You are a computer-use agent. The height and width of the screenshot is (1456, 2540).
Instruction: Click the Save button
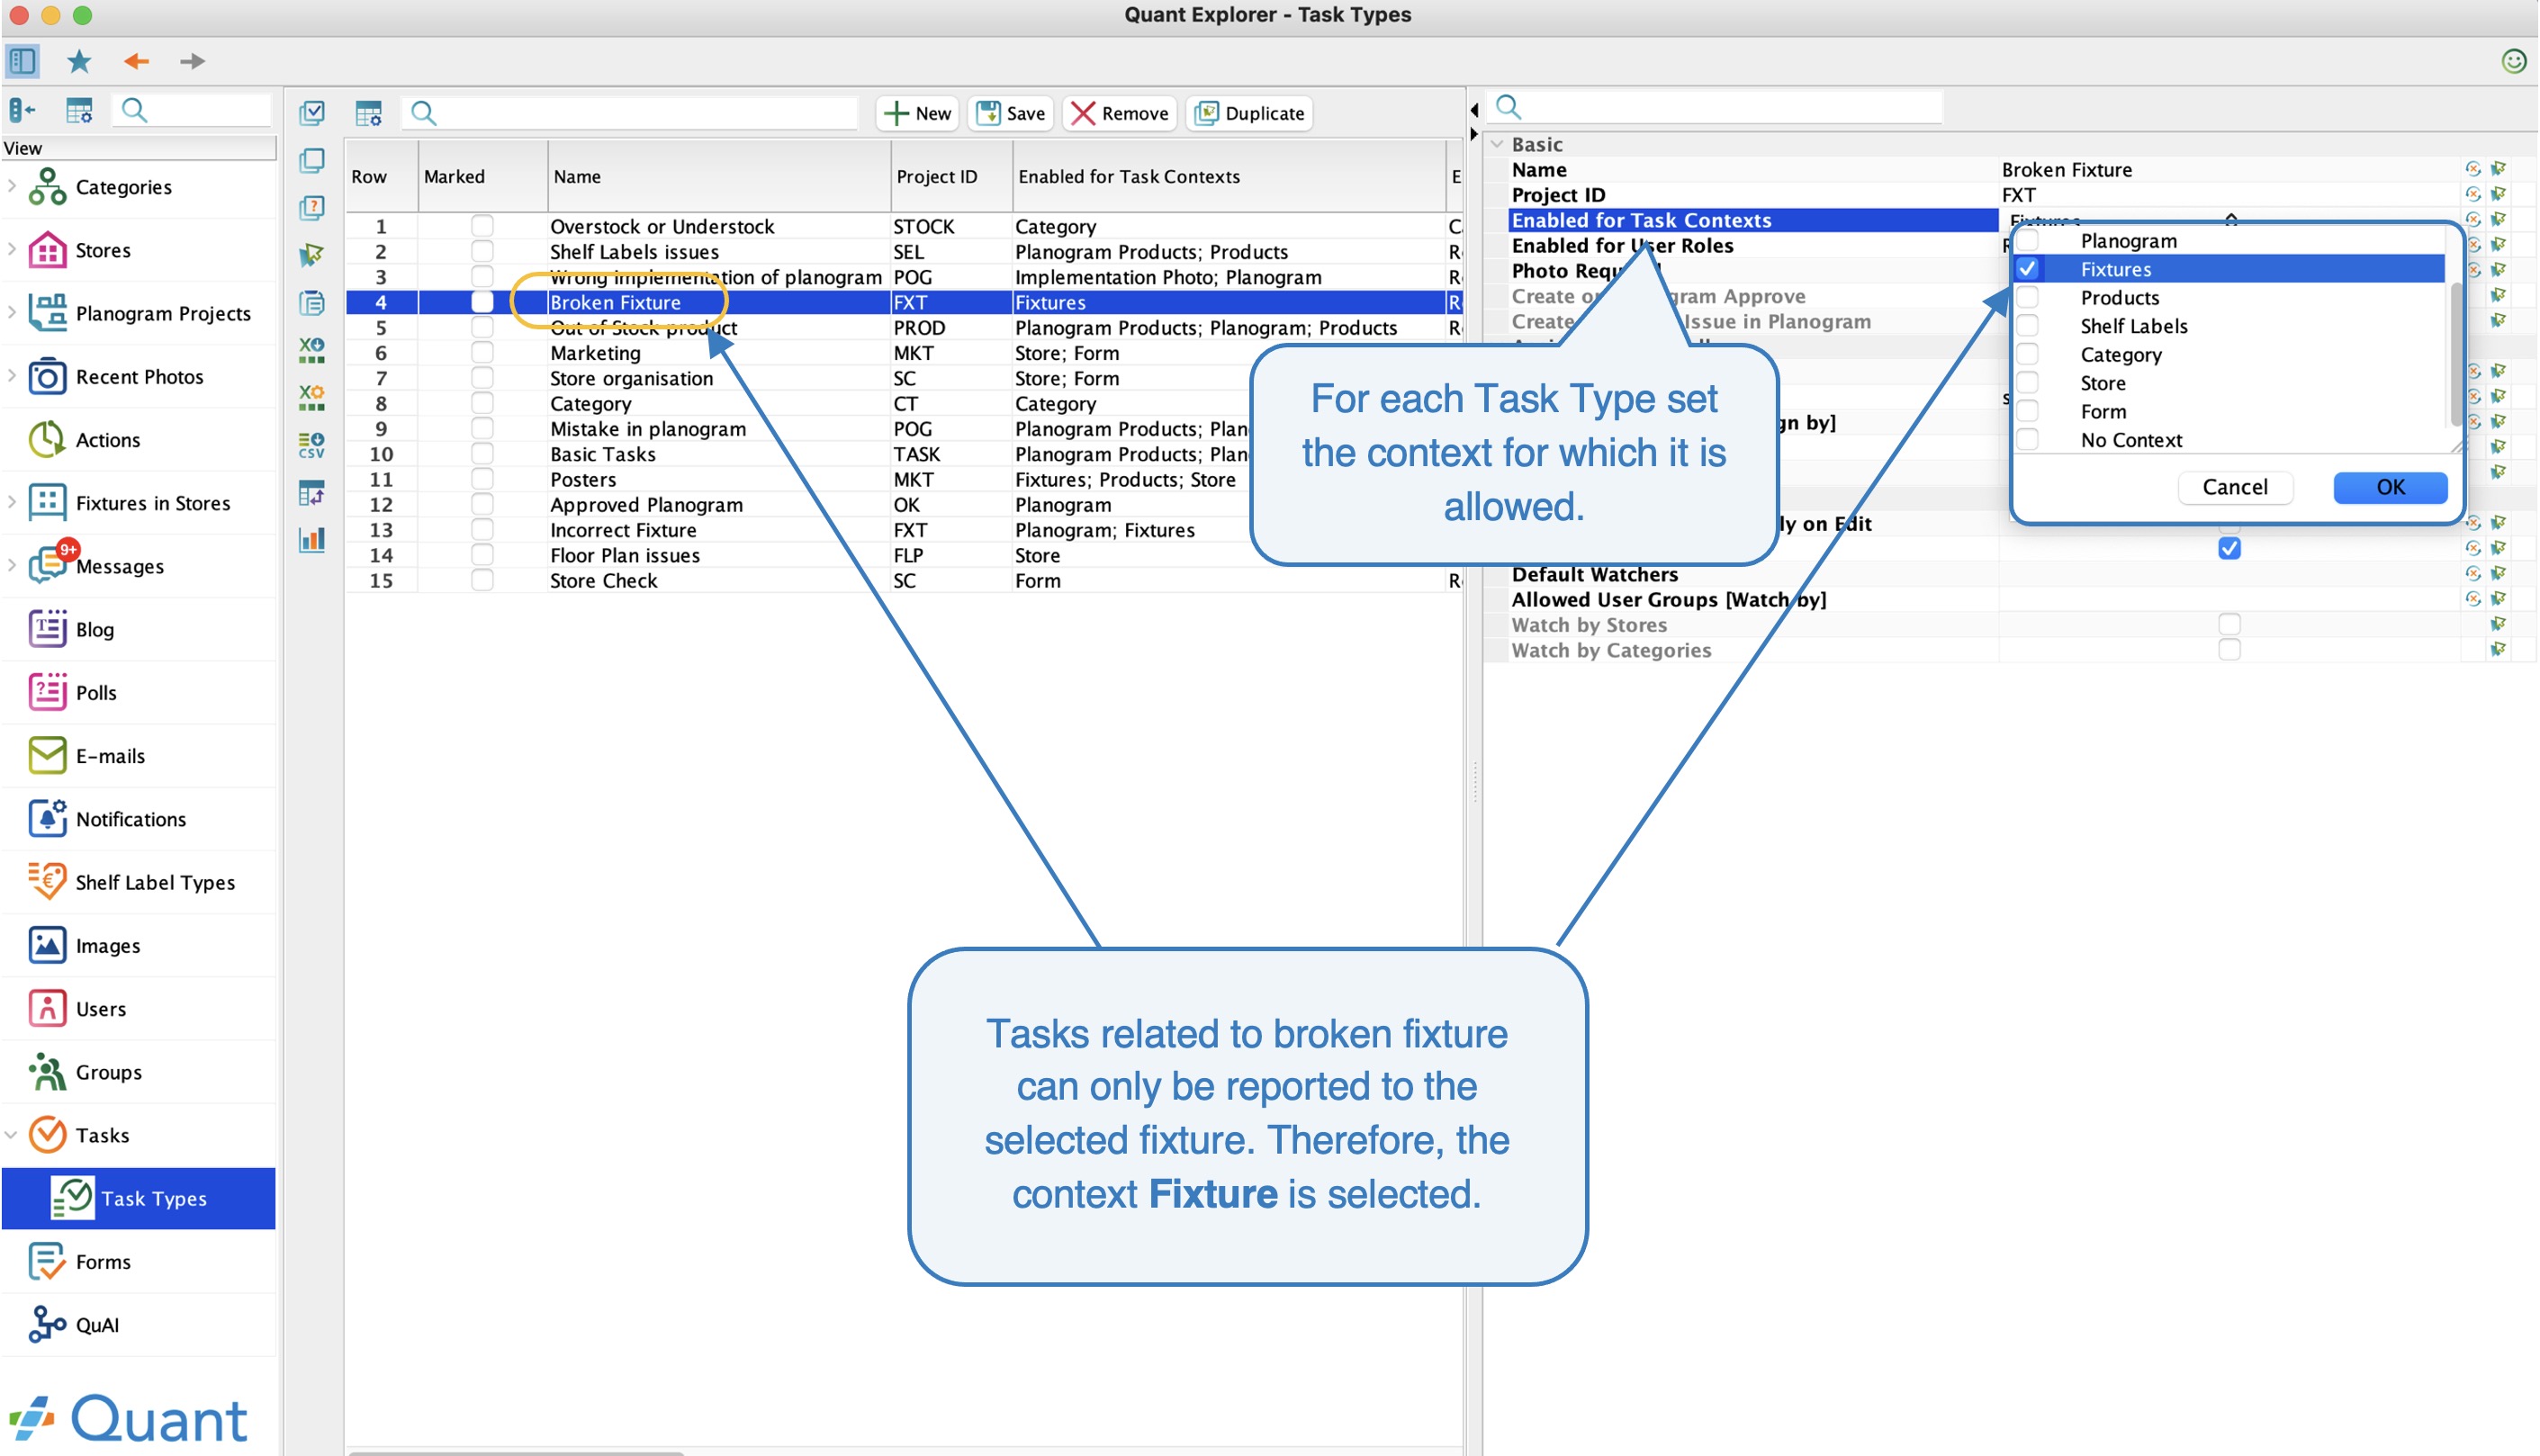1011,113
